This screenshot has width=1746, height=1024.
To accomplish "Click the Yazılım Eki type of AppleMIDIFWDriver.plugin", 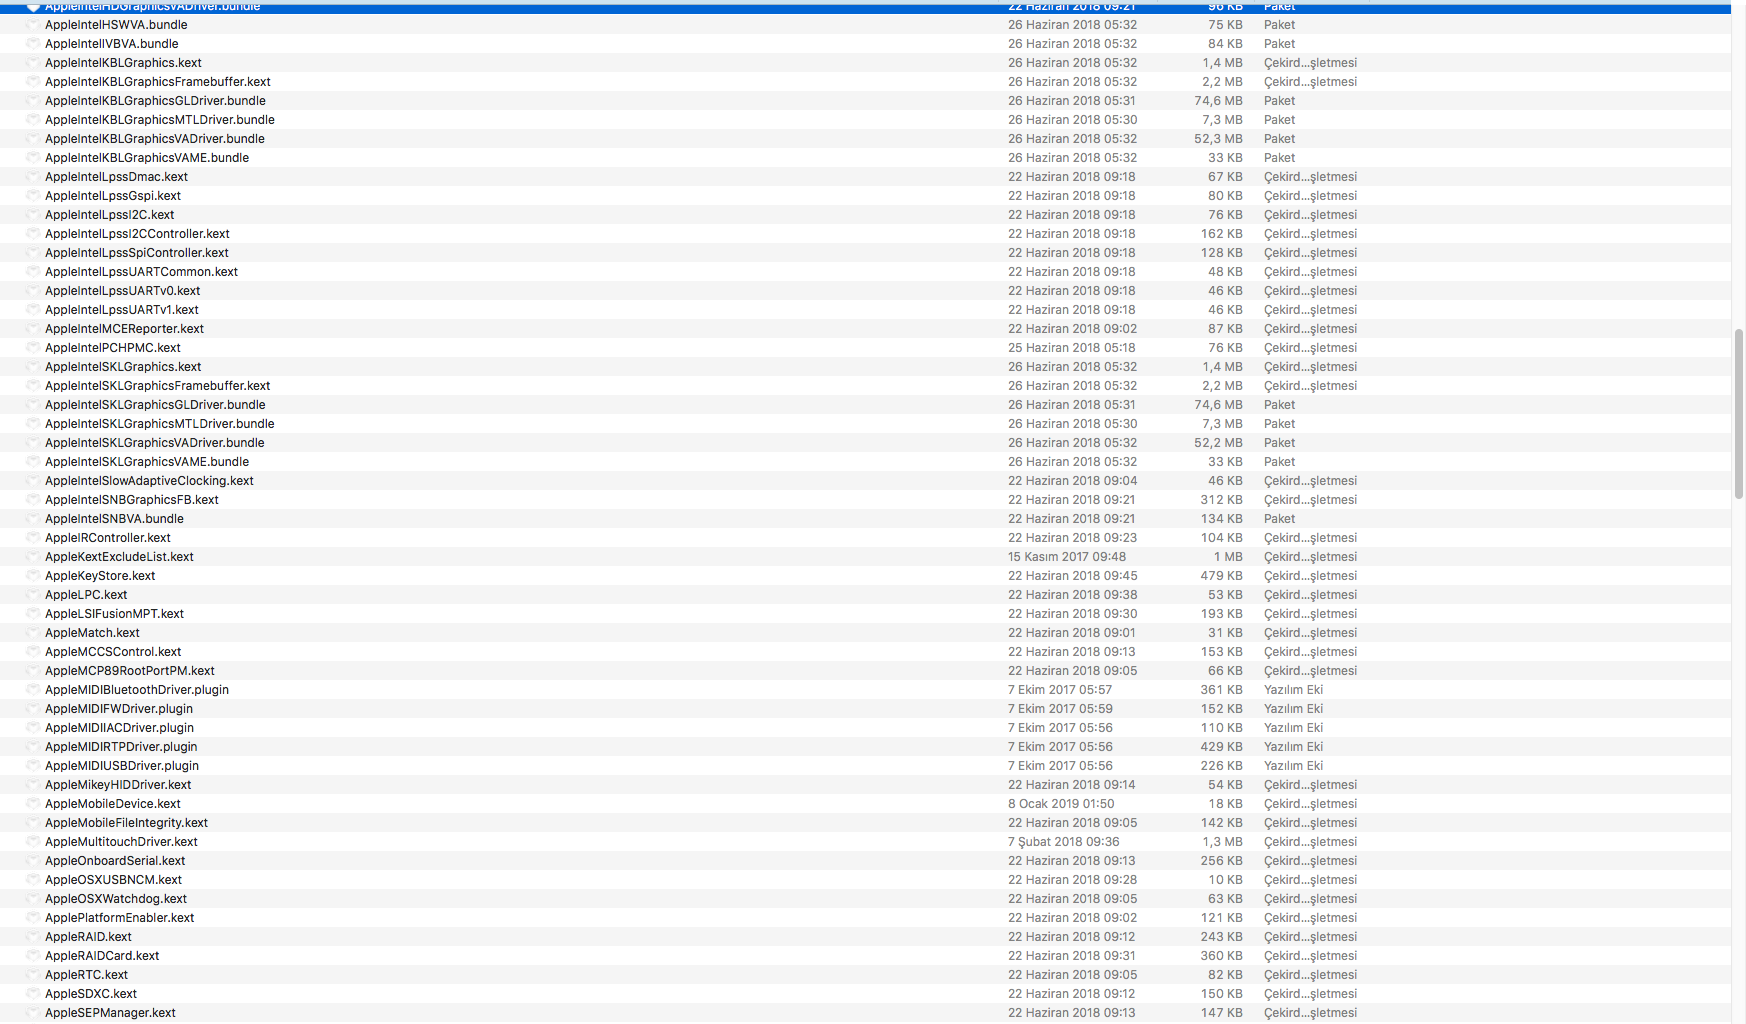I will pos(1292,709).
